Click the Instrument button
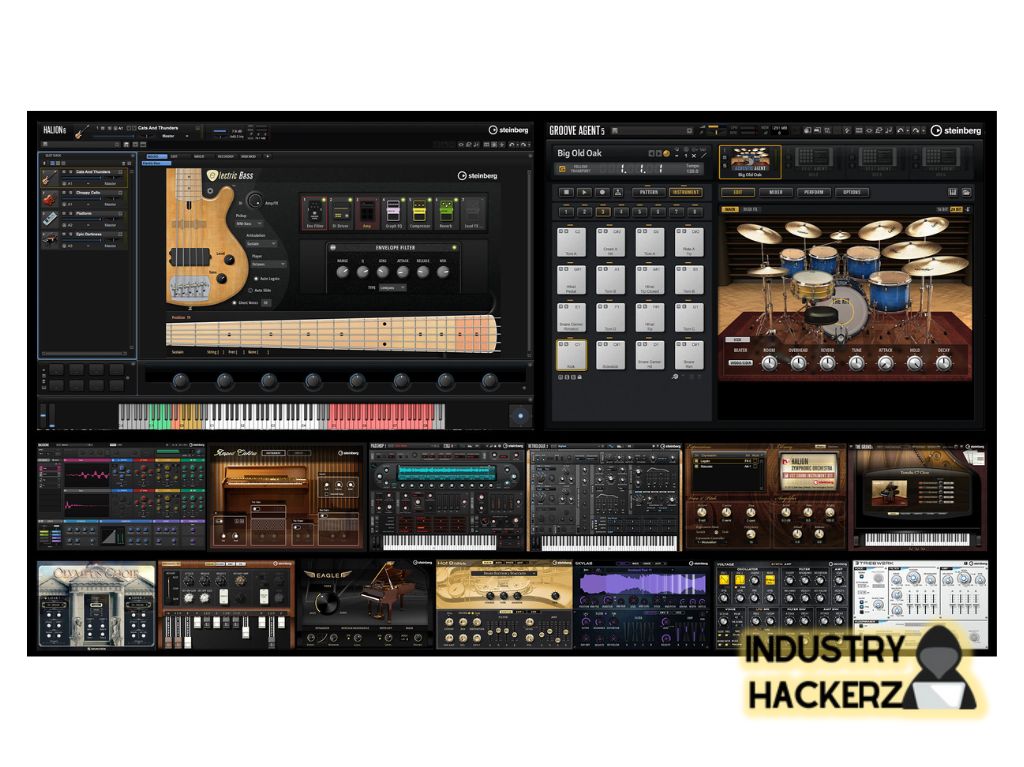Viewport: 1024px width, 767px height. coord(685,192)
